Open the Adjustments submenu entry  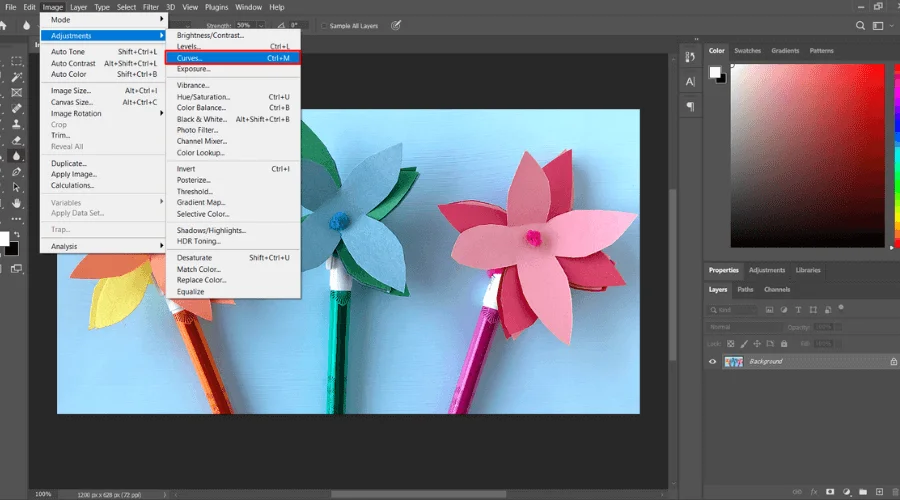coord(103,36)
